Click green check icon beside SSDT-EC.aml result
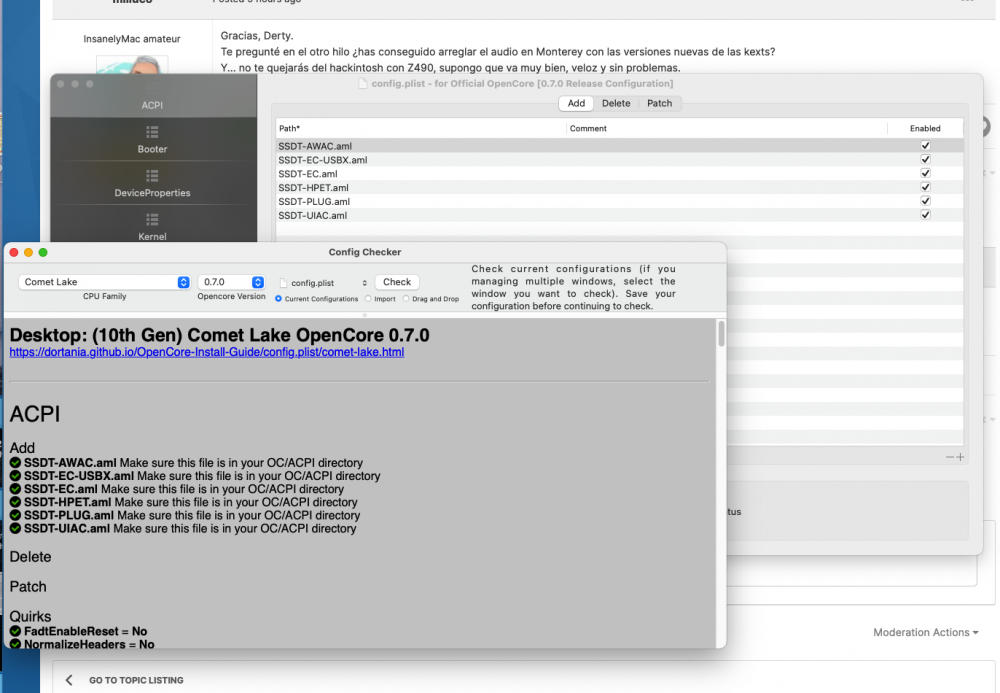The width and height of the screenshot is (1000, 693). point(15,489)
